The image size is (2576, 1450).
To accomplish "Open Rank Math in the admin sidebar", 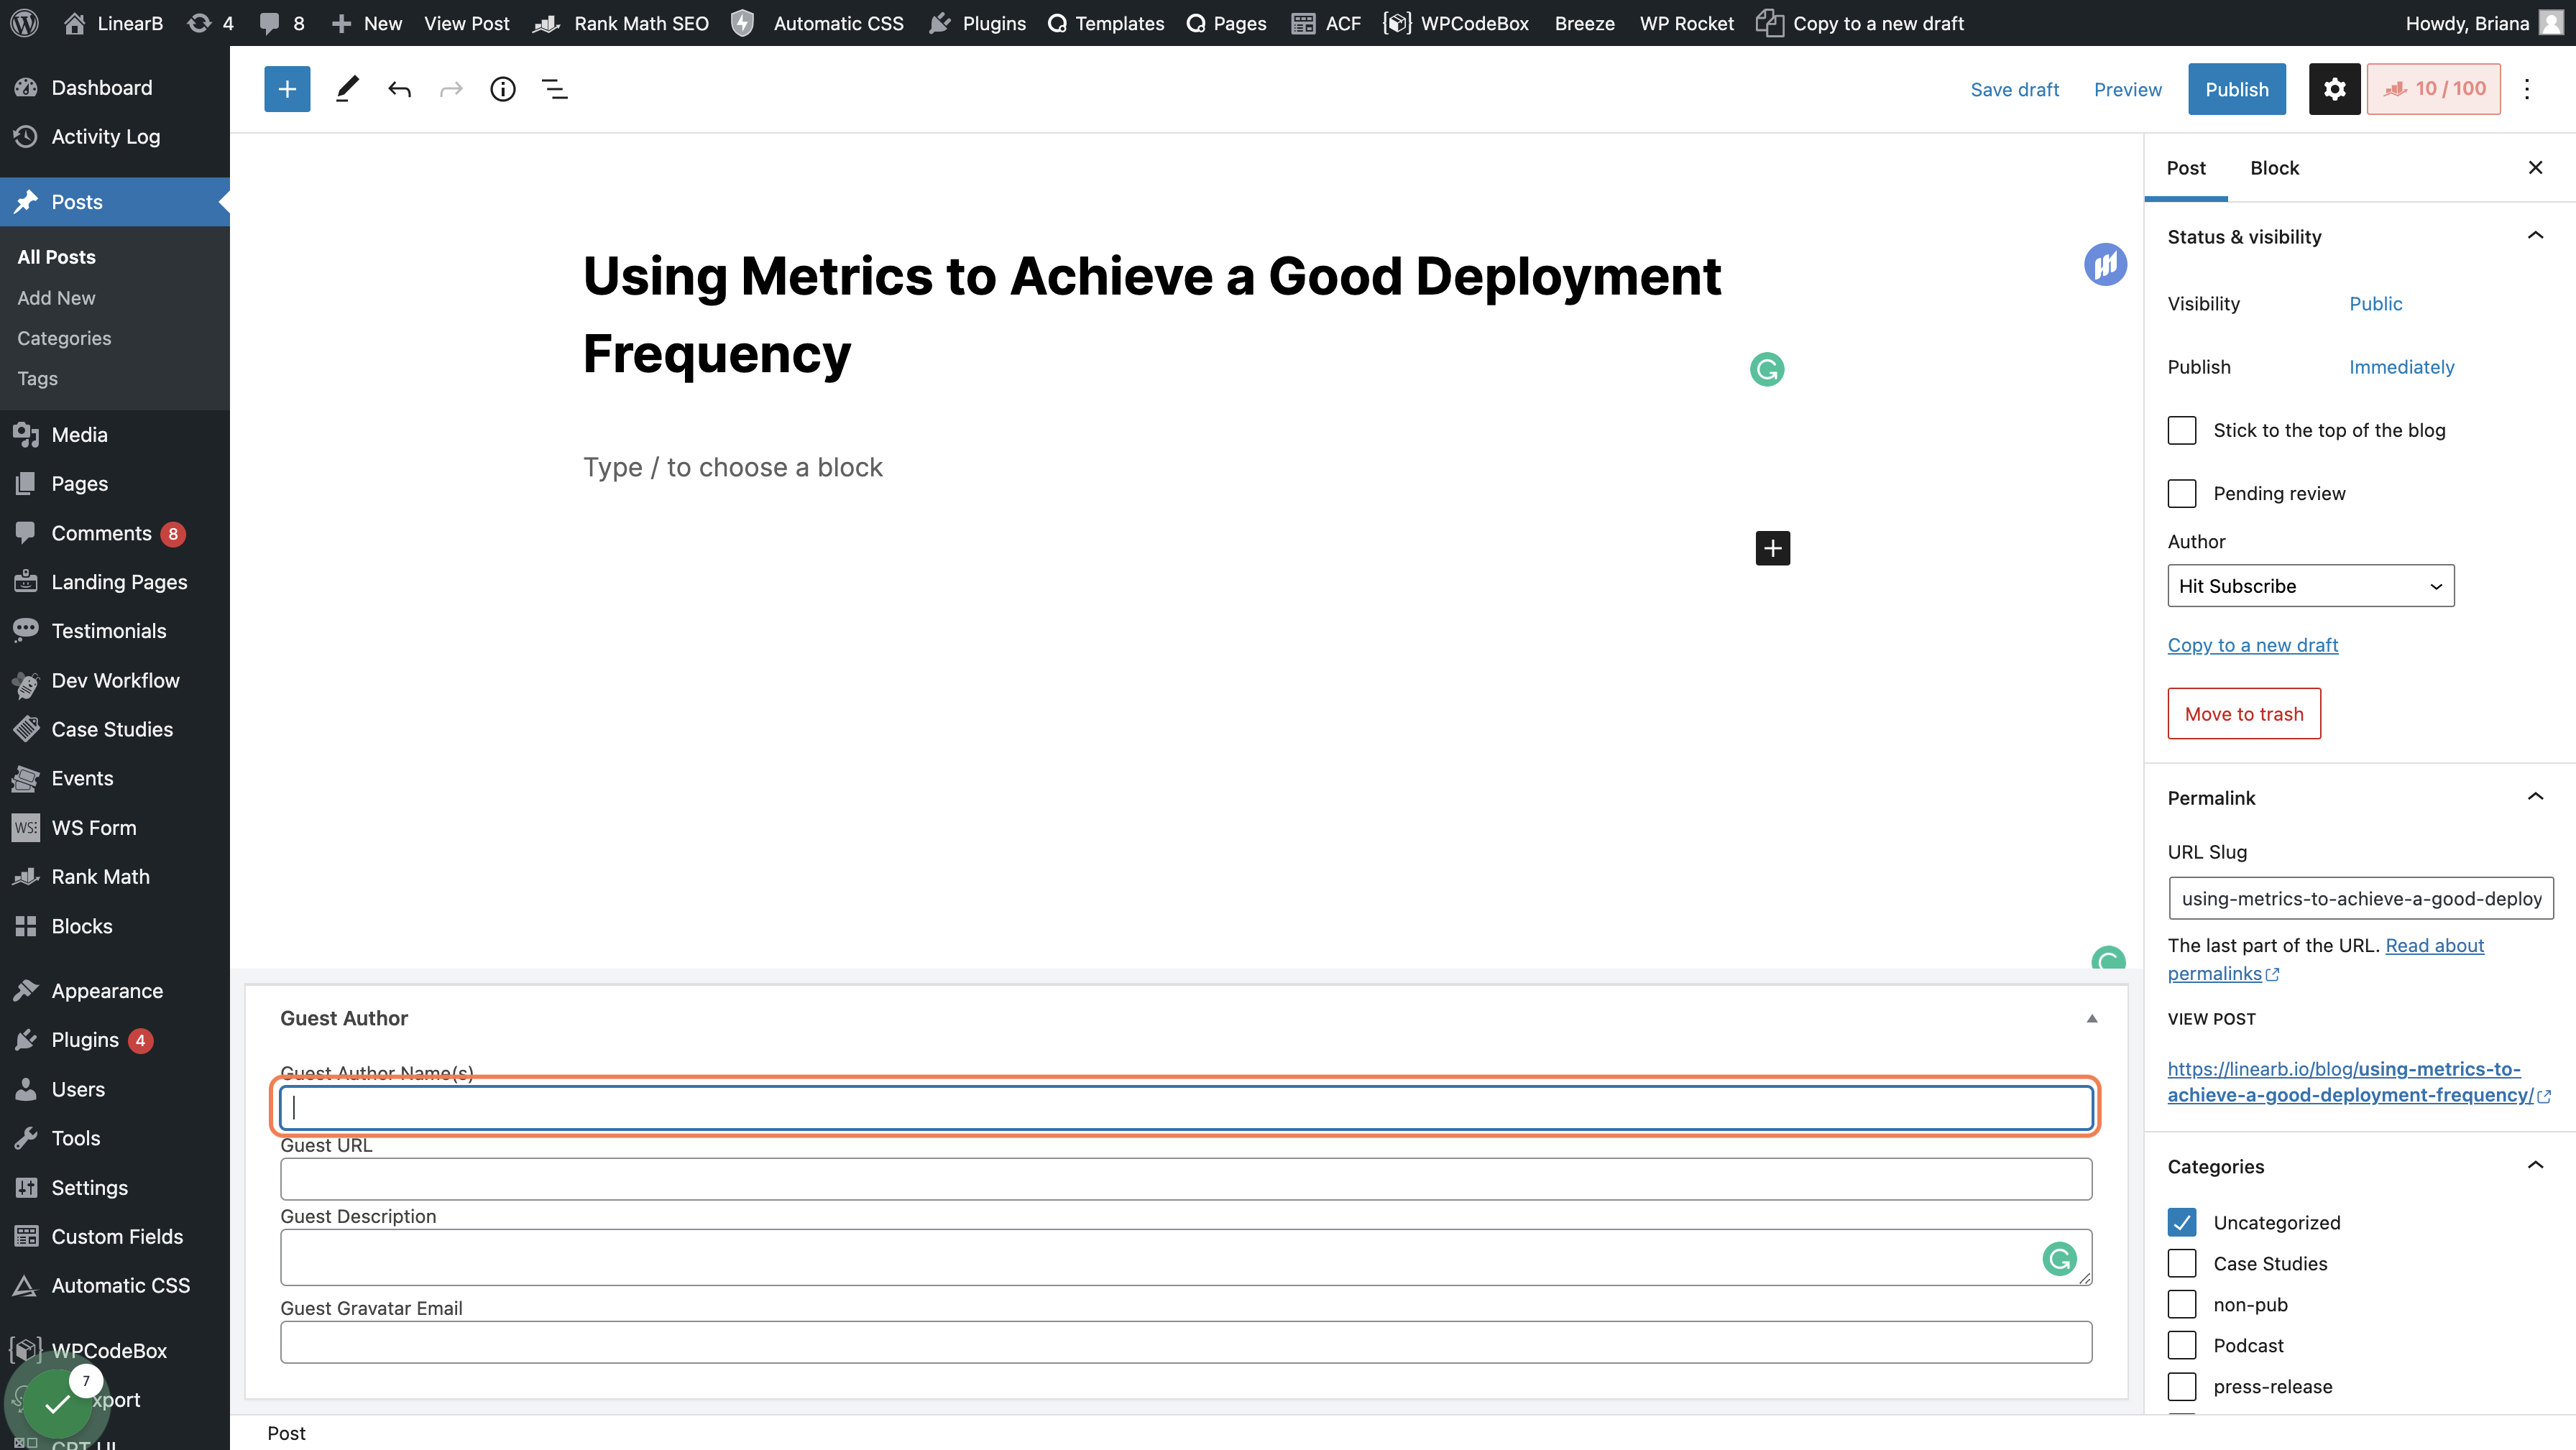I will [x=100, y=877].
